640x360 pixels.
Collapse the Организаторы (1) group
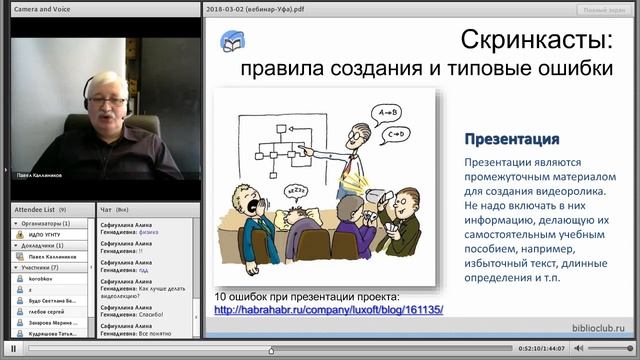16,224
